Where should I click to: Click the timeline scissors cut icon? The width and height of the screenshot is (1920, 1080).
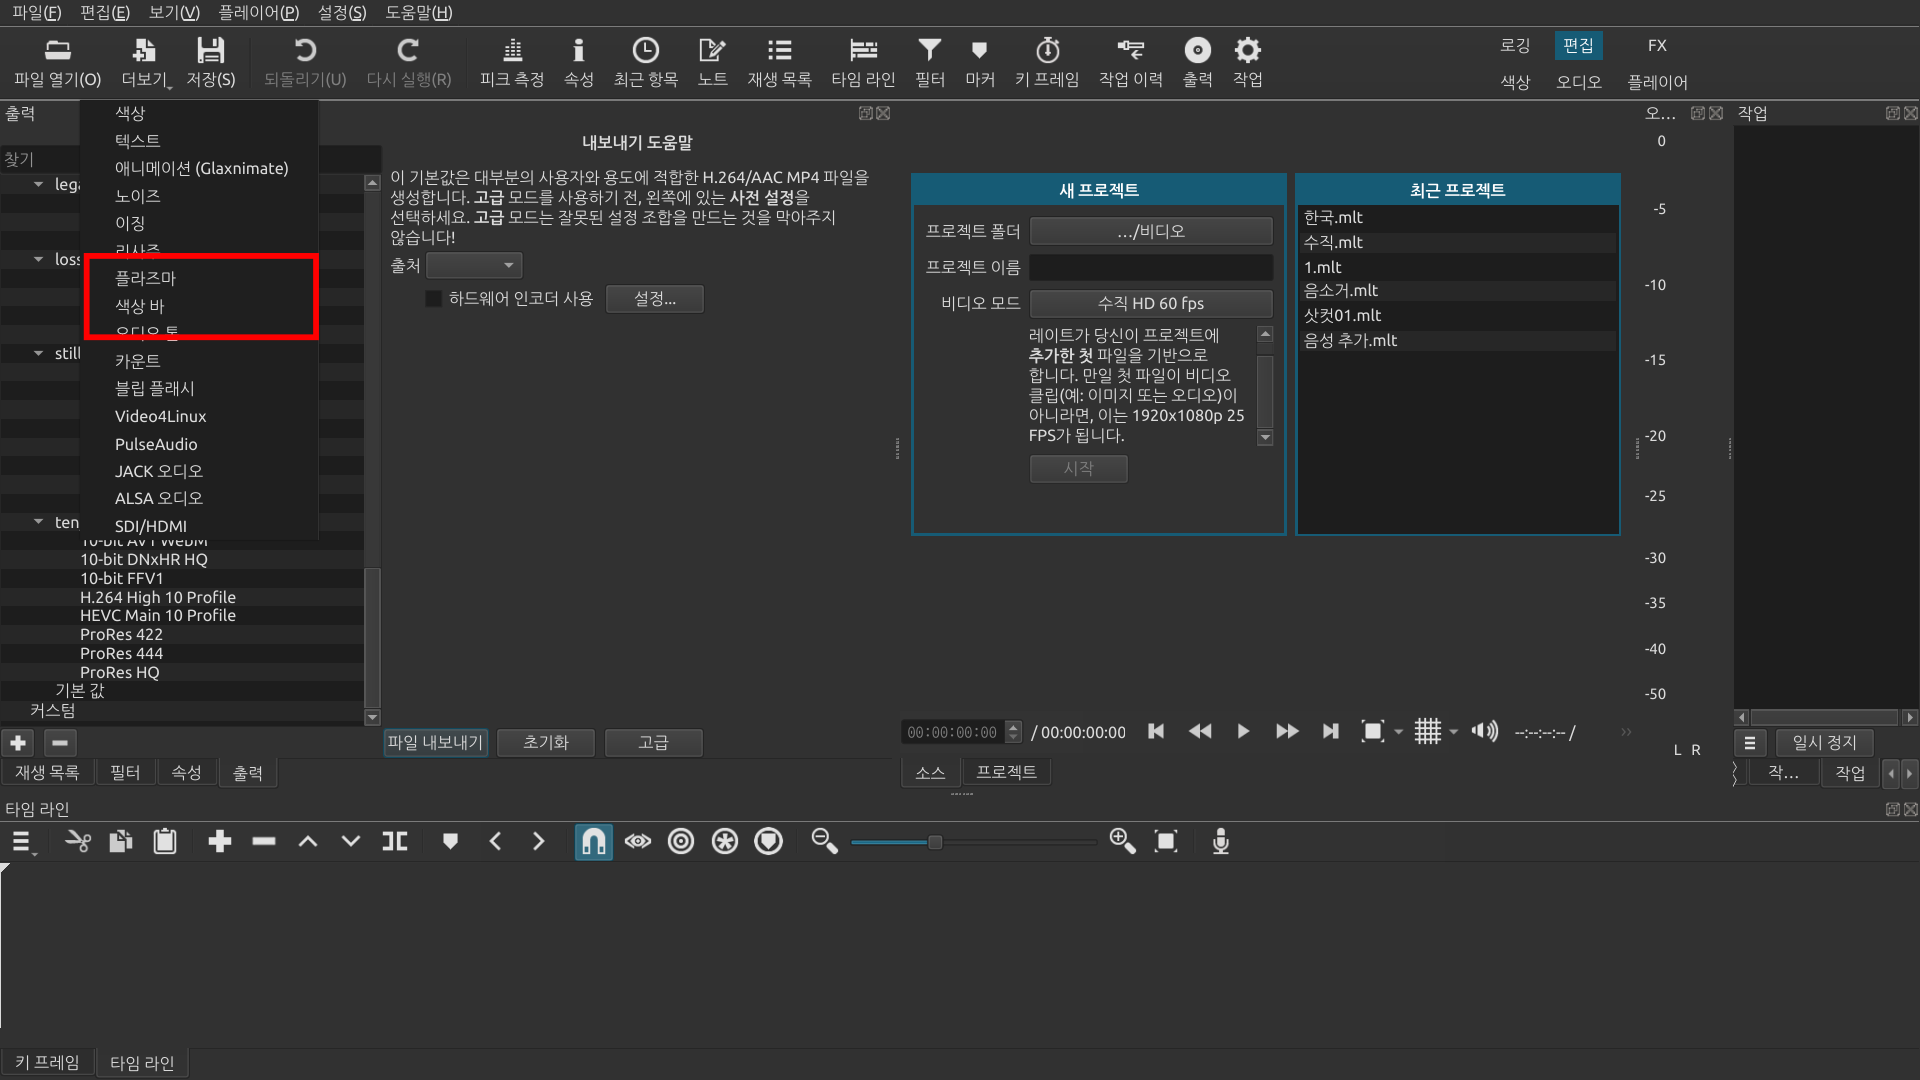(x=77, y=842)
